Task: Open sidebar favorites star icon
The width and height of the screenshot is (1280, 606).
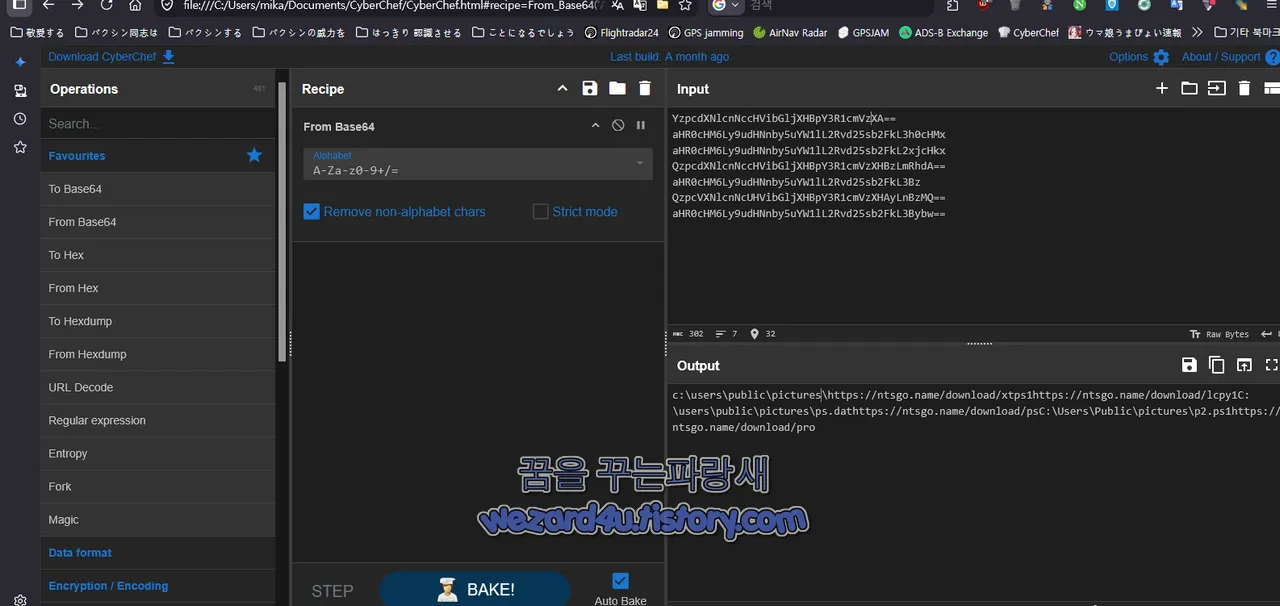Action: point(20,147)
